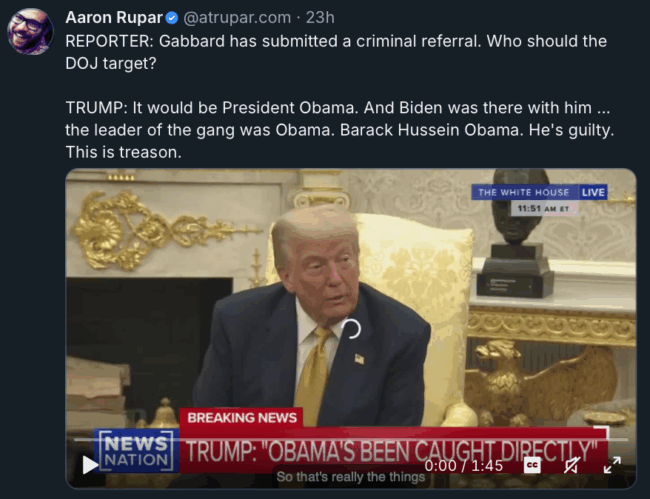Screen dimensions: 650x499
Task: Click the caption text 'So that's really the things'
Action: [351, 477]
